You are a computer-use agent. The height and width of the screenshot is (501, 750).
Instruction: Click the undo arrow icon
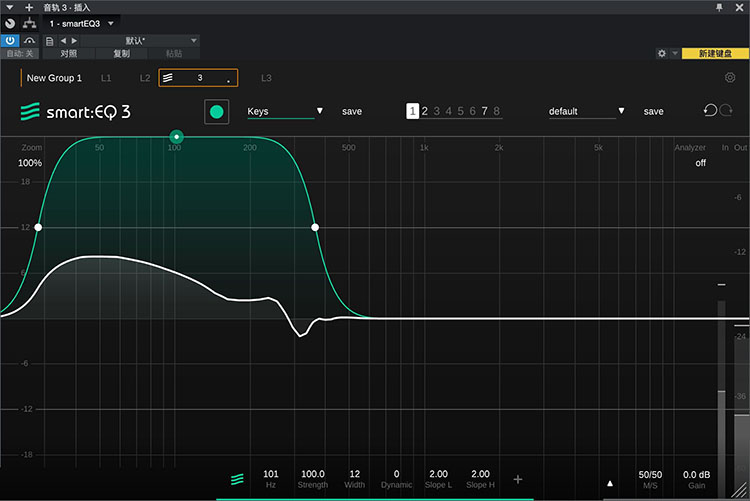click(x=710, y=110)
